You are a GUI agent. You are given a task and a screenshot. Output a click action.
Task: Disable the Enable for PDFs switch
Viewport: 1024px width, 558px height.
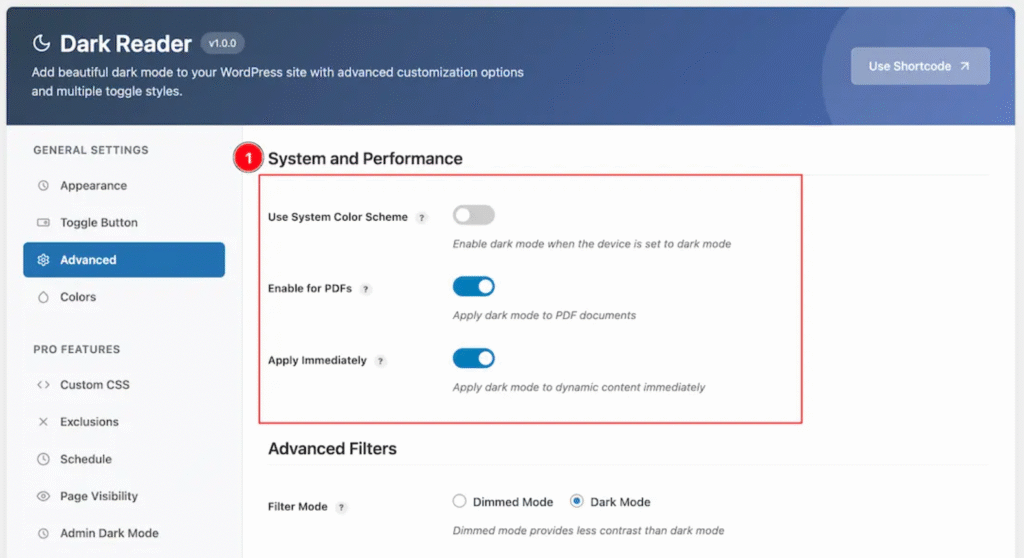473,287
